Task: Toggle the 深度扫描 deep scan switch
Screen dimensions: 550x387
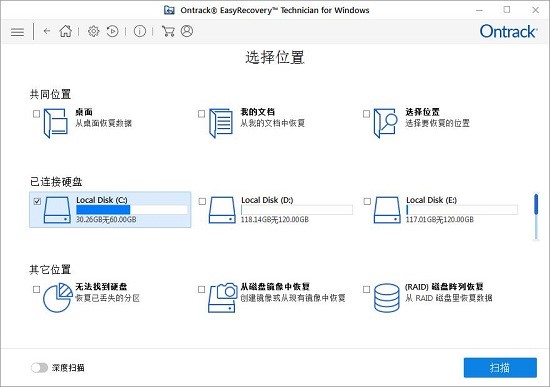Action: (39, 368)
